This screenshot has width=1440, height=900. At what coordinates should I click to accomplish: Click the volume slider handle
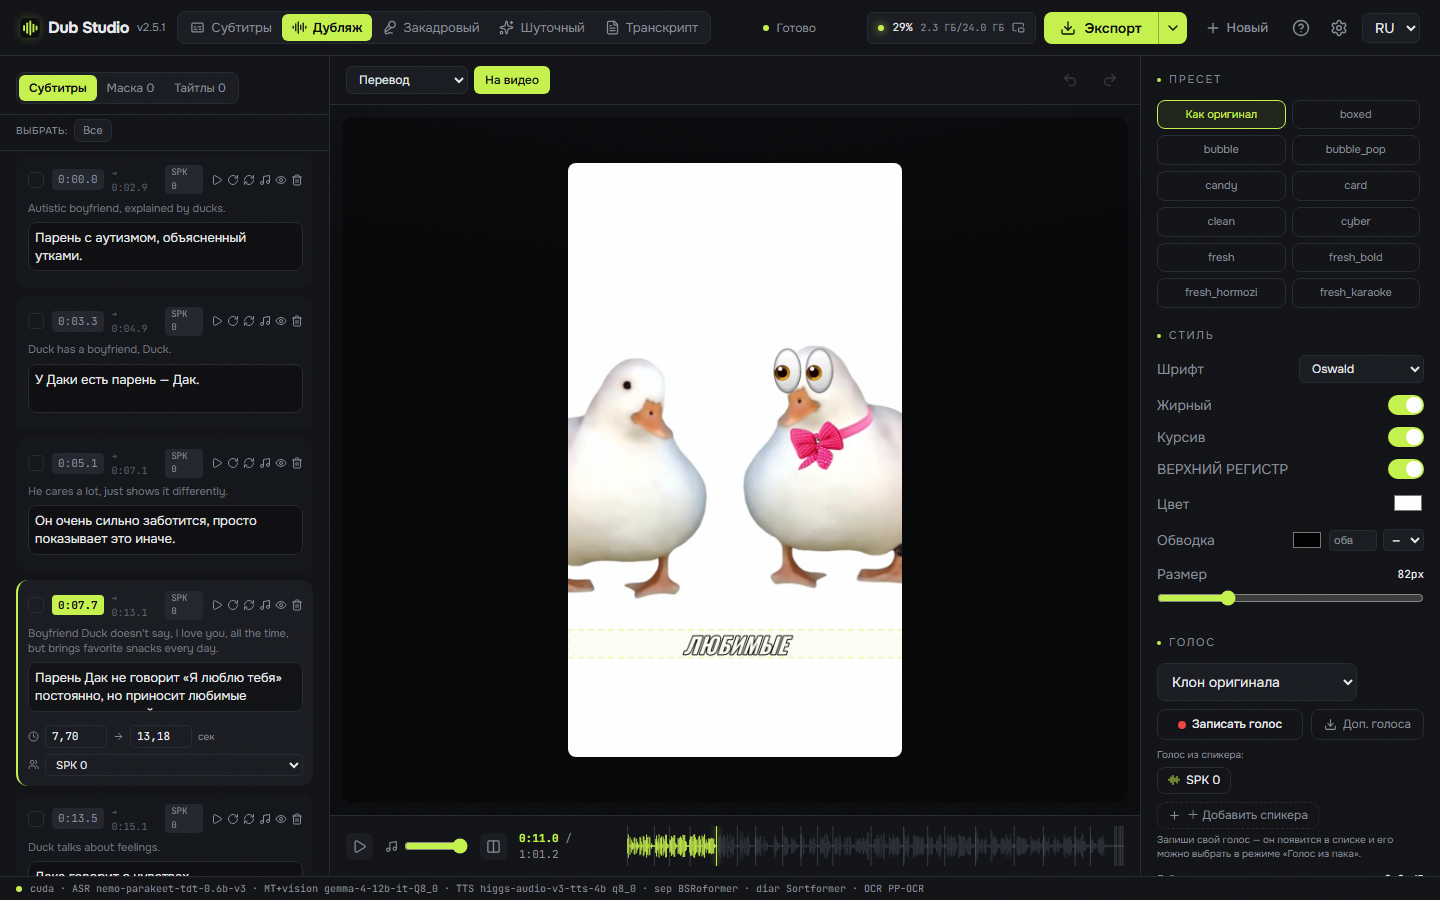(460, 846)
